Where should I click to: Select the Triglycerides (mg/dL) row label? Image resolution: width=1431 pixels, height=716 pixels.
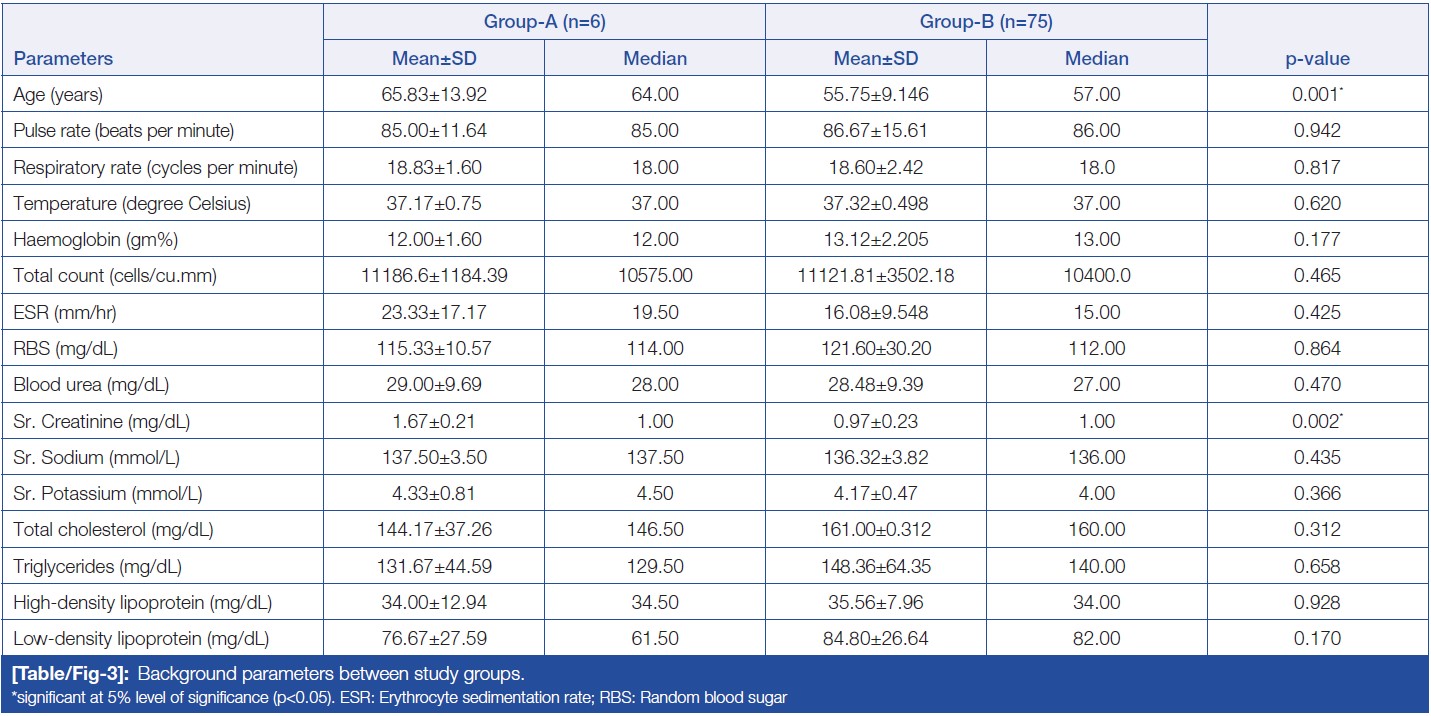[97, 566]
